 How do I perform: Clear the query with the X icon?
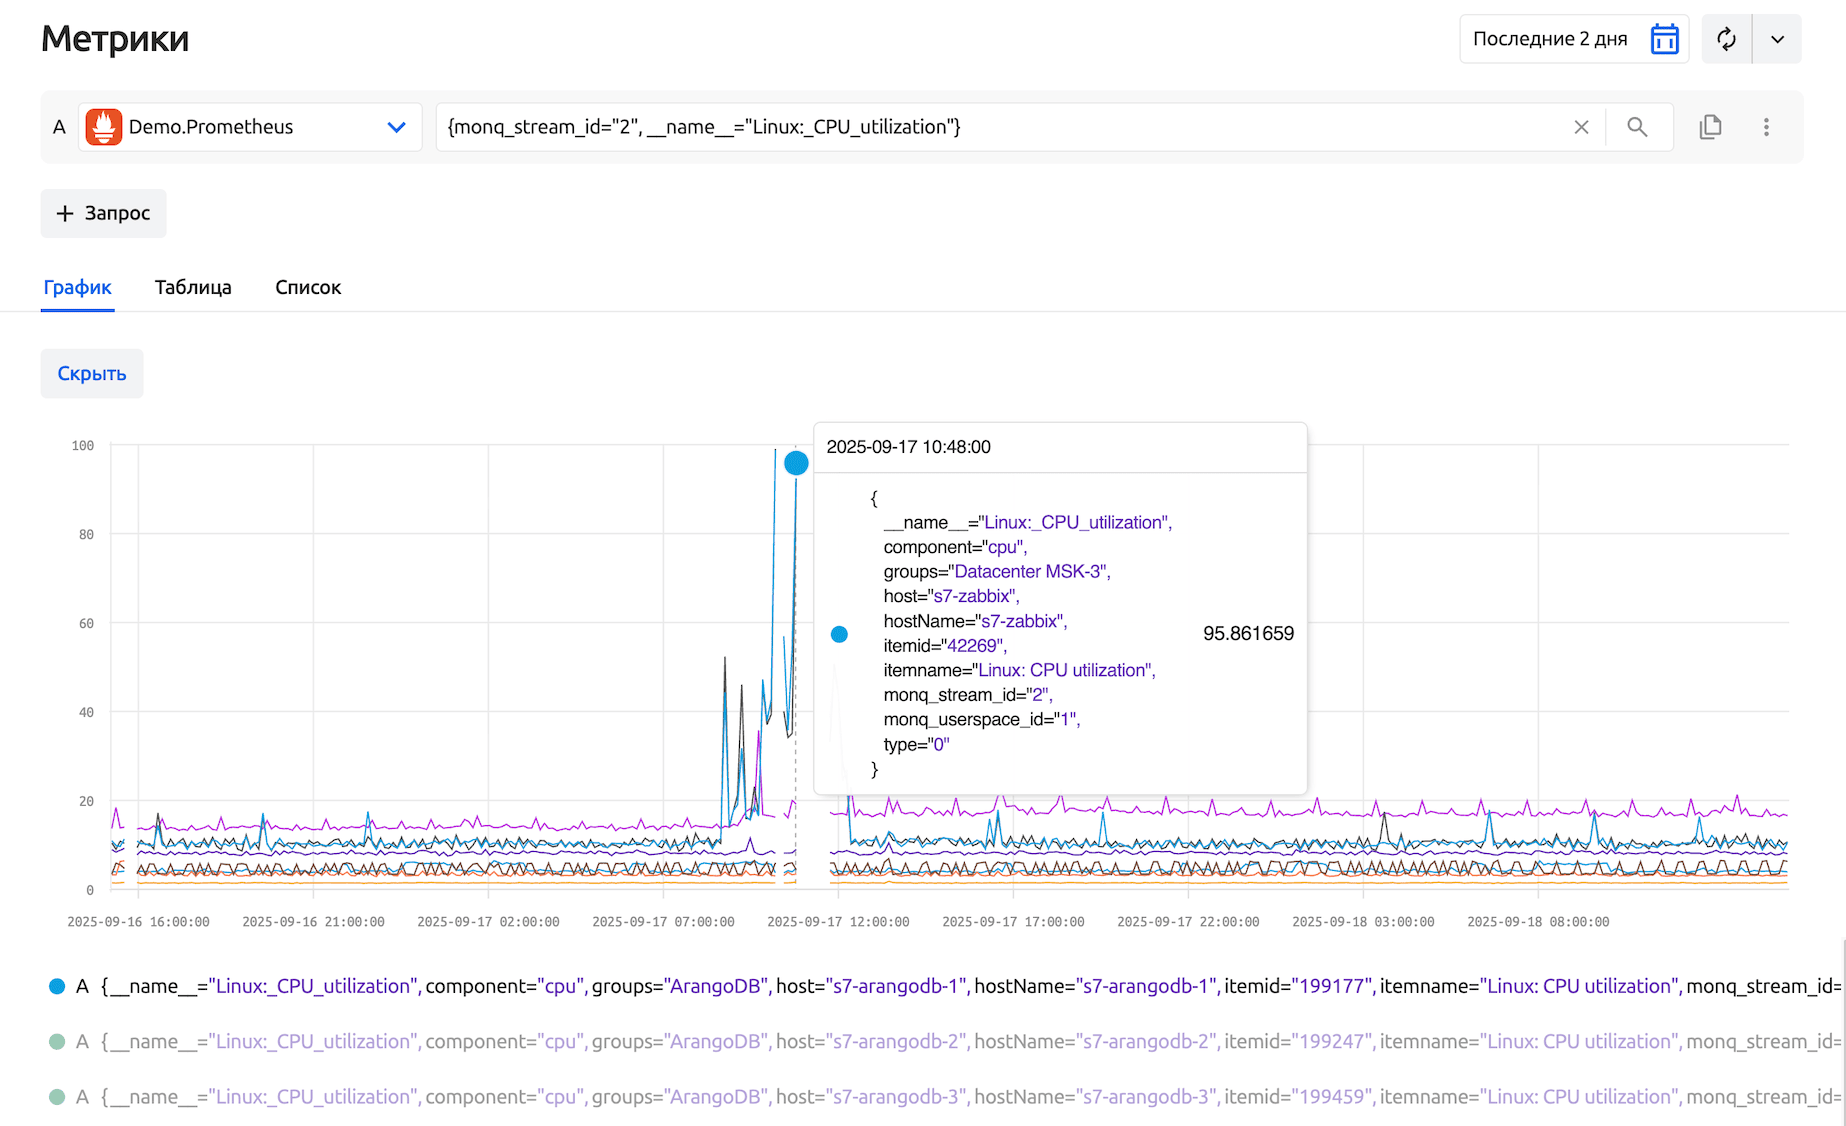(x=1581, y=127)
